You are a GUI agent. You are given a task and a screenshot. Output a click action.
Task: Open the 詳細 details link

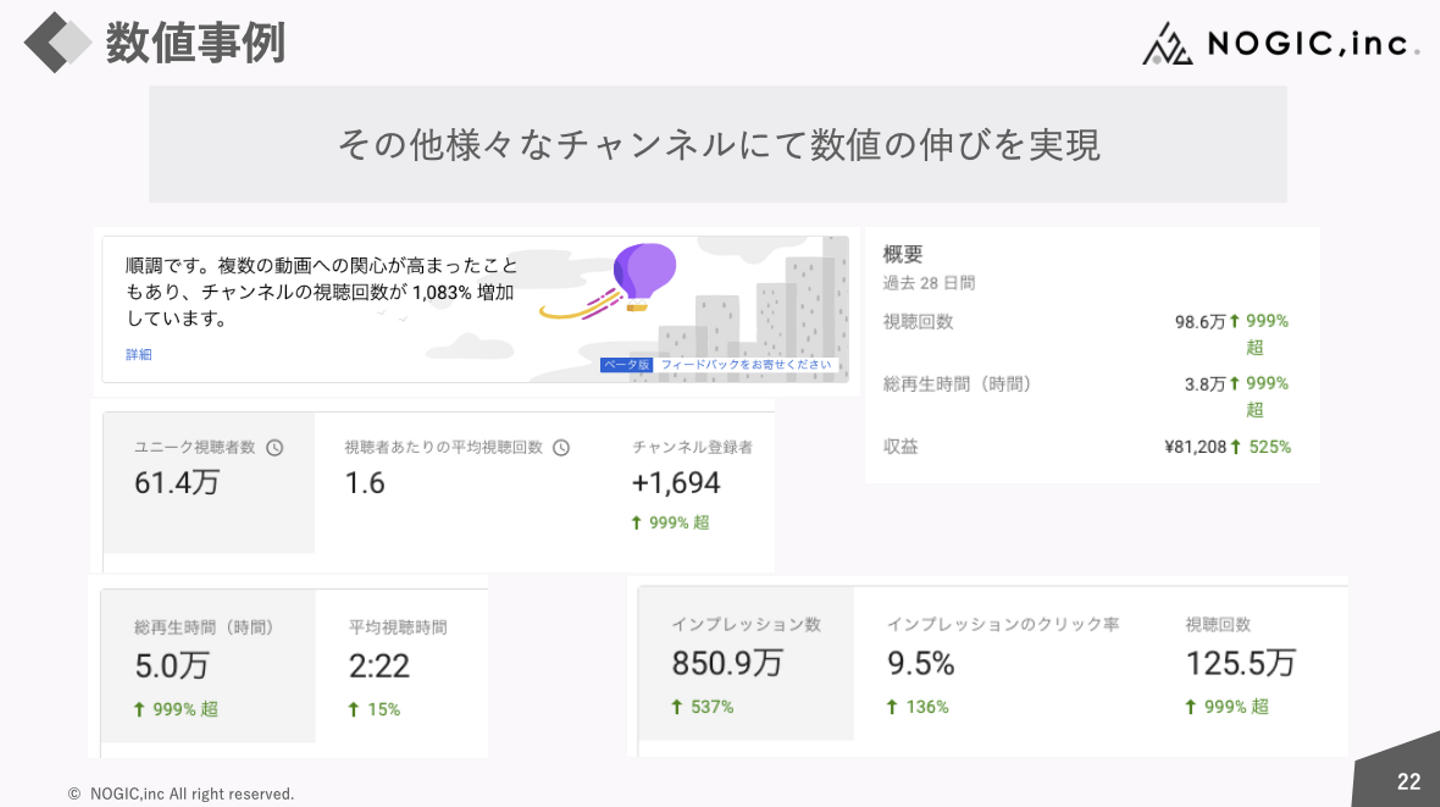[x=139, y=355]
